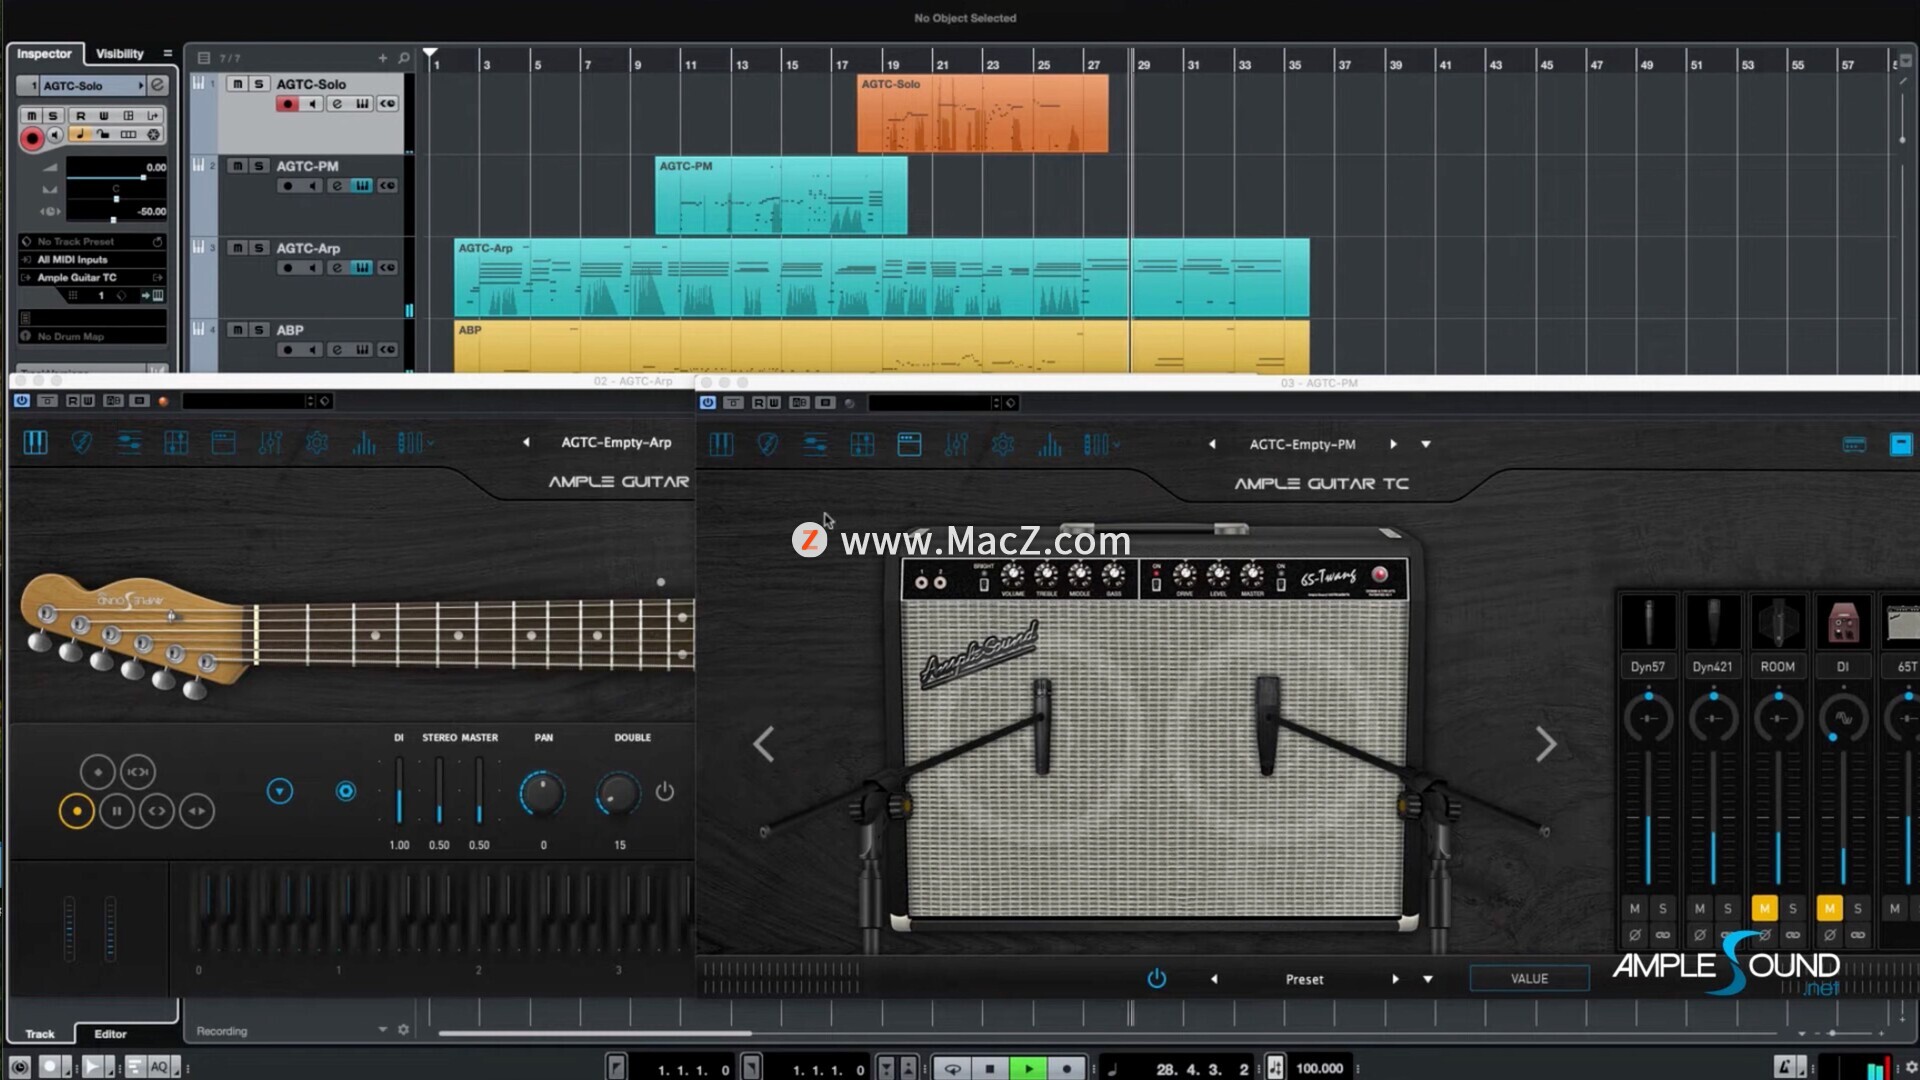Click bar 29 on the timeline ruler

point(1144,64)
